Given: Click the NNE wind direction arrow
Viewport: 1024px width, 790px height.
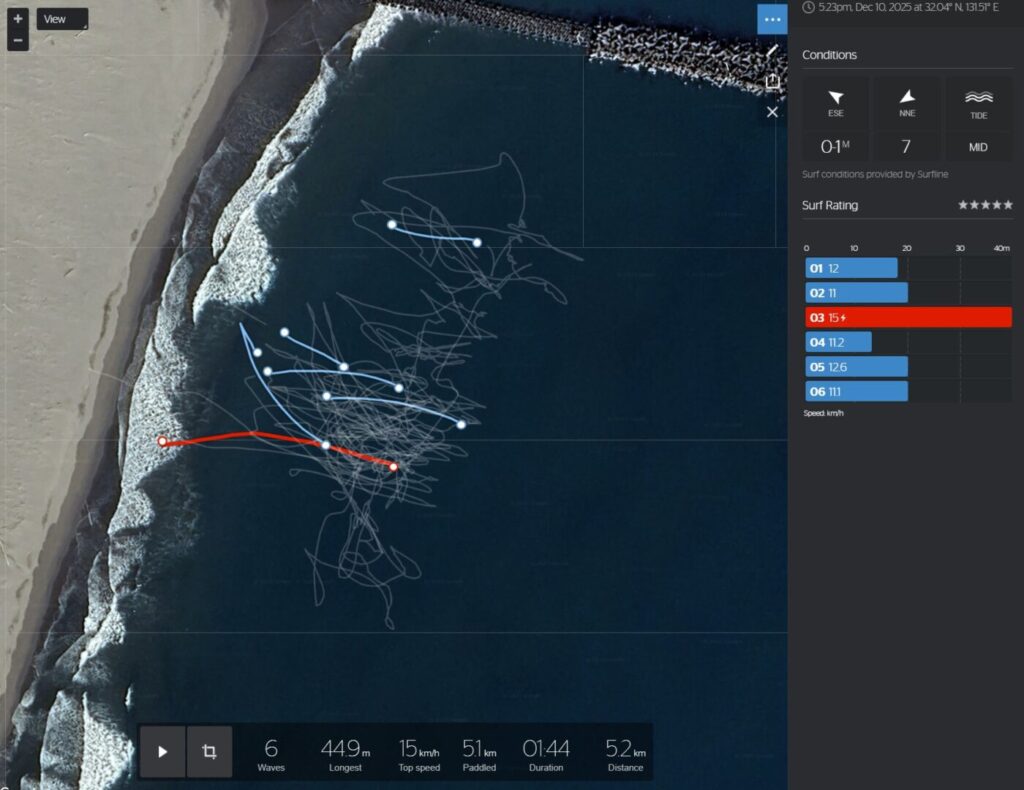Looking at the screenshot, I should (x=906, y=97).
